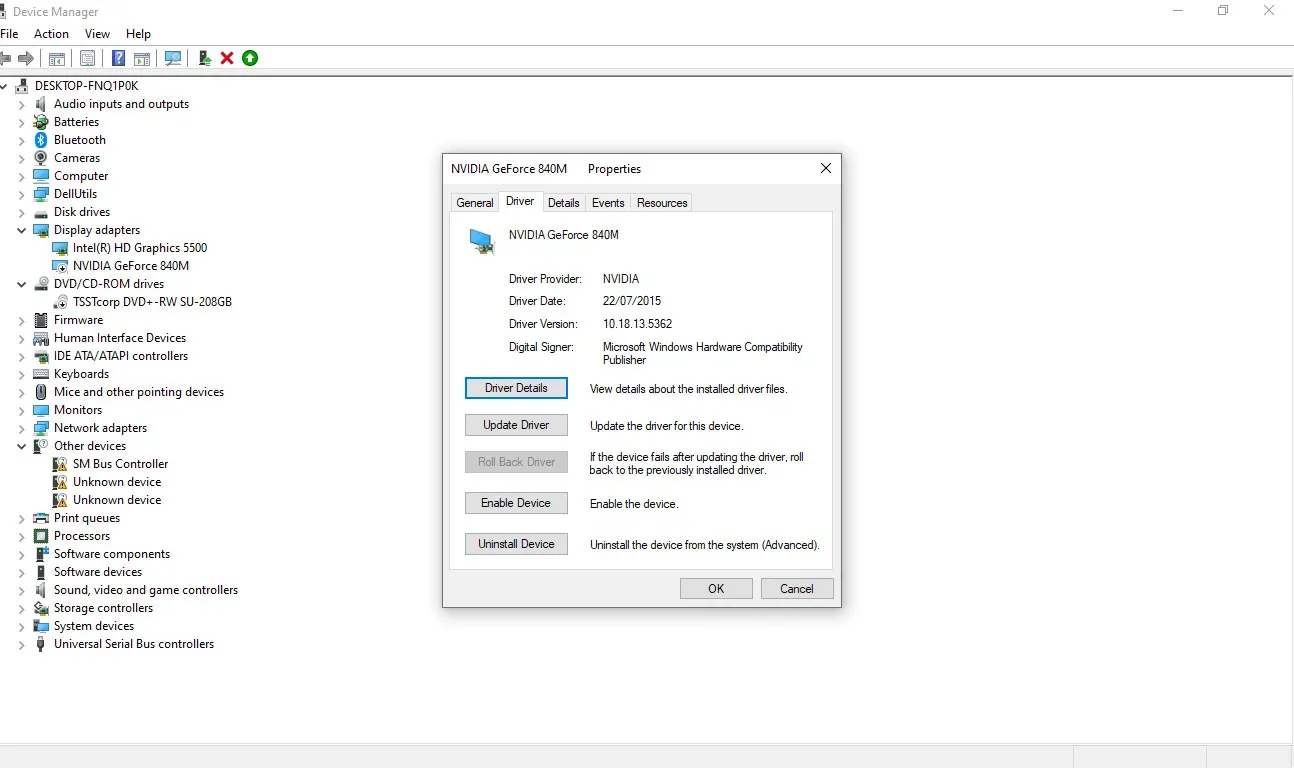The image size is (1294, 768).
Task: Open the Action menu
Action: (x=52, y=34)
